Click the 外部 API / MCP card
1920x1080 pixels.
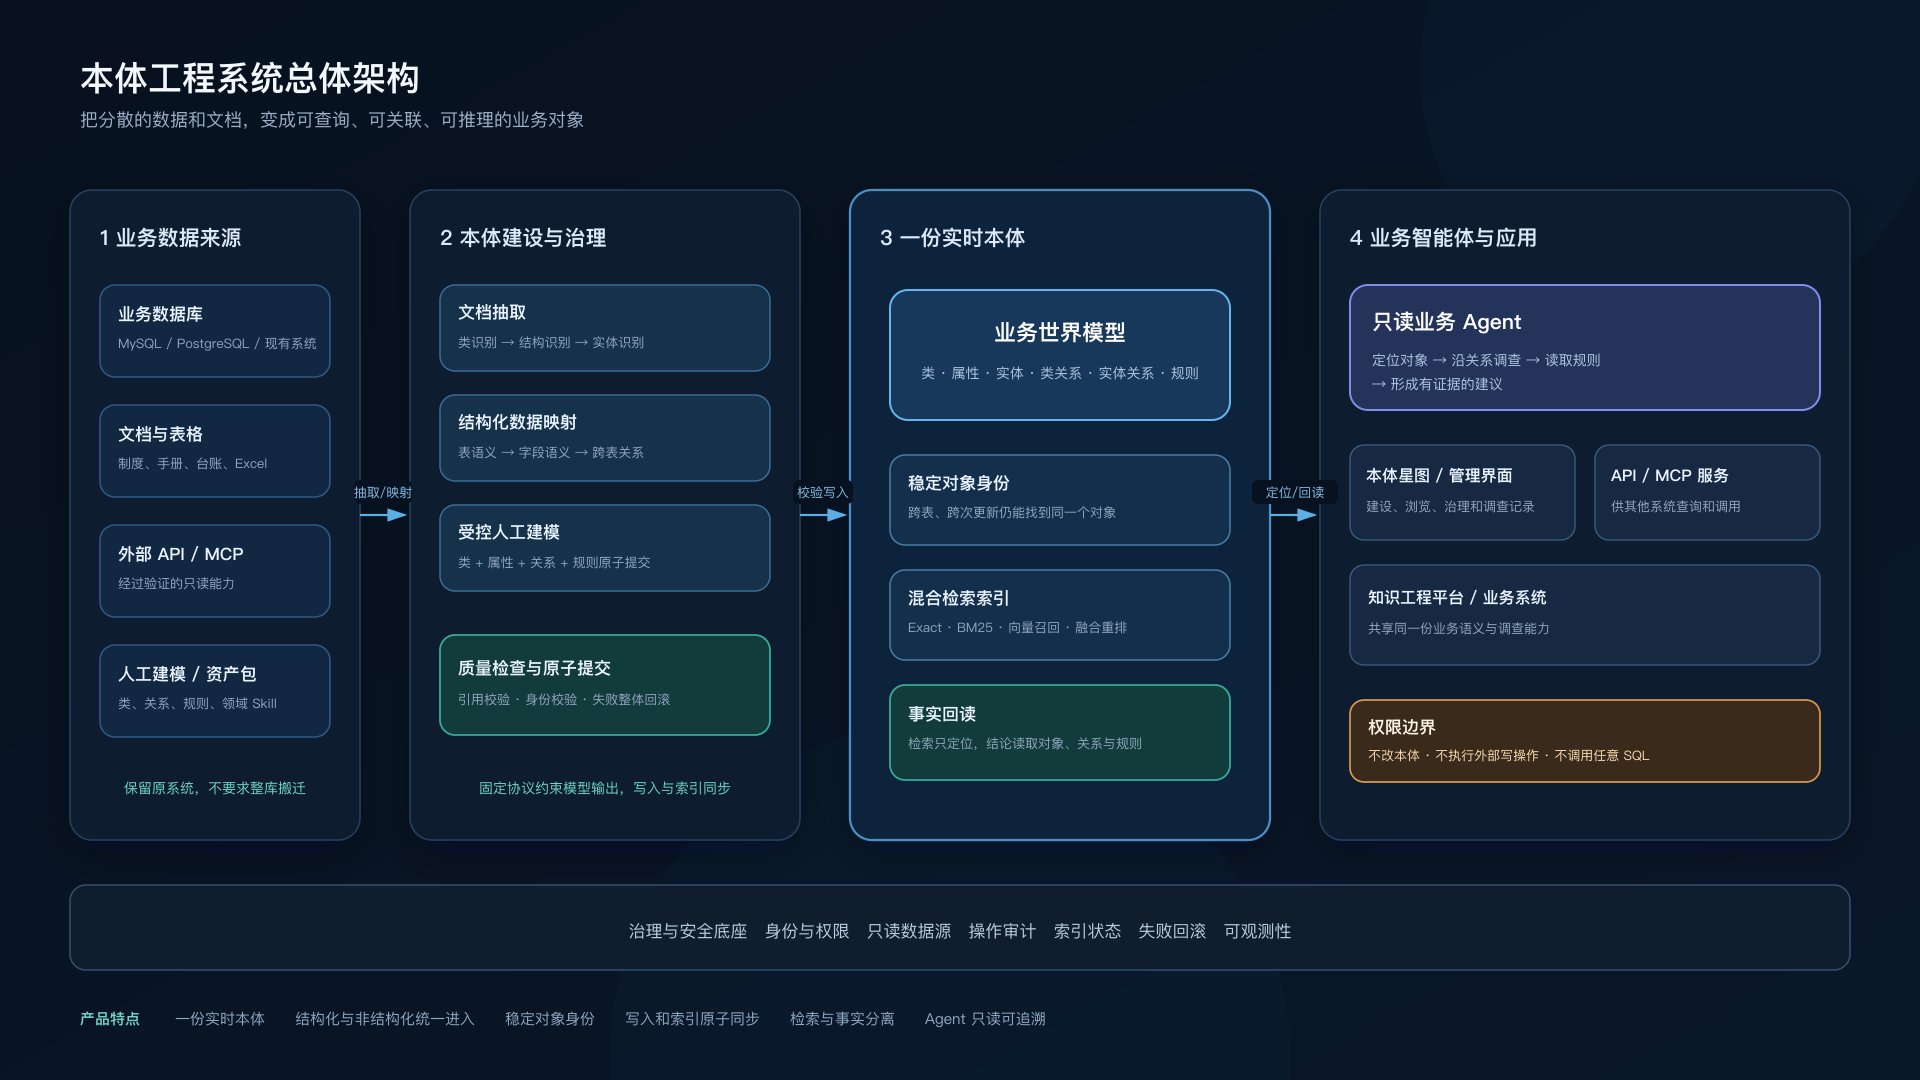pyautogui.click(x=215, y=571)
